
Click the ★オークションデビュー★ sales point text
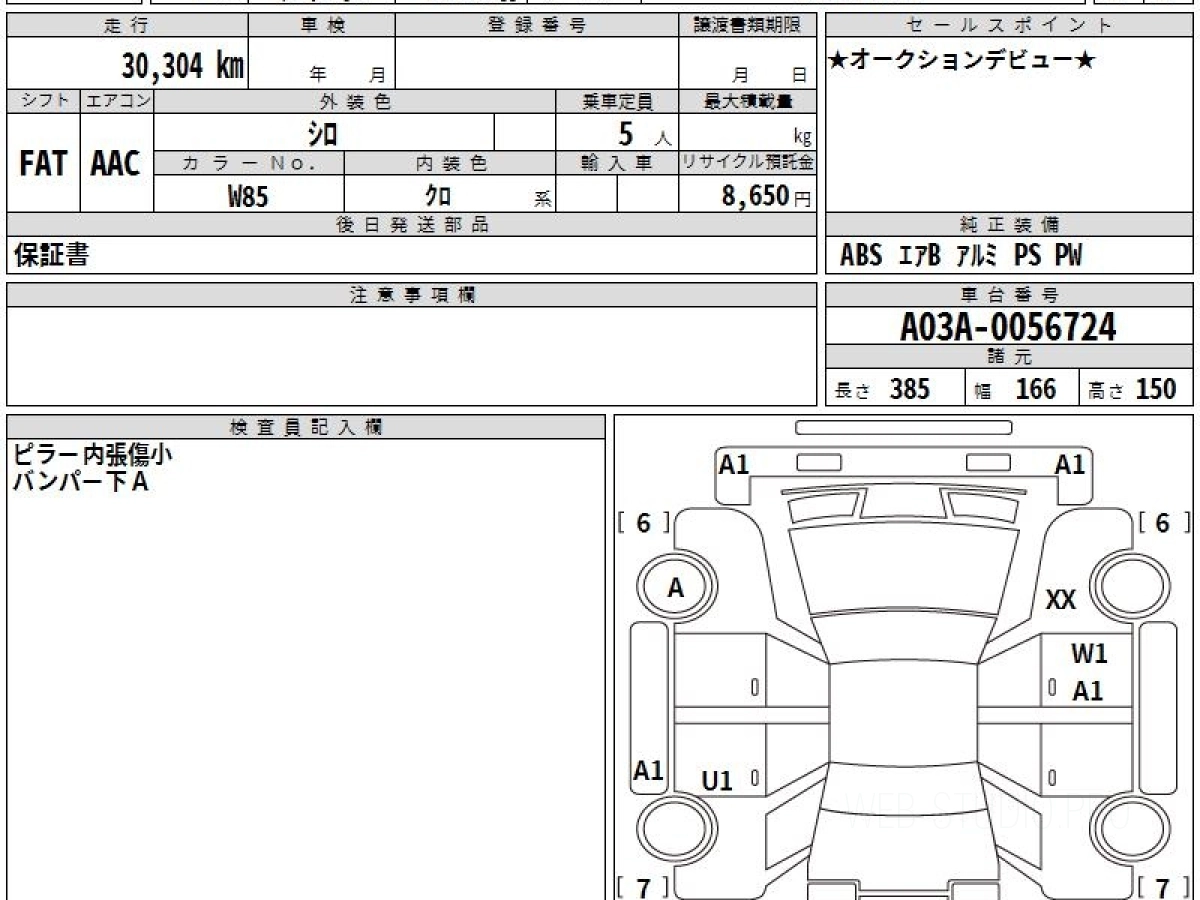[x=962, y=61]
